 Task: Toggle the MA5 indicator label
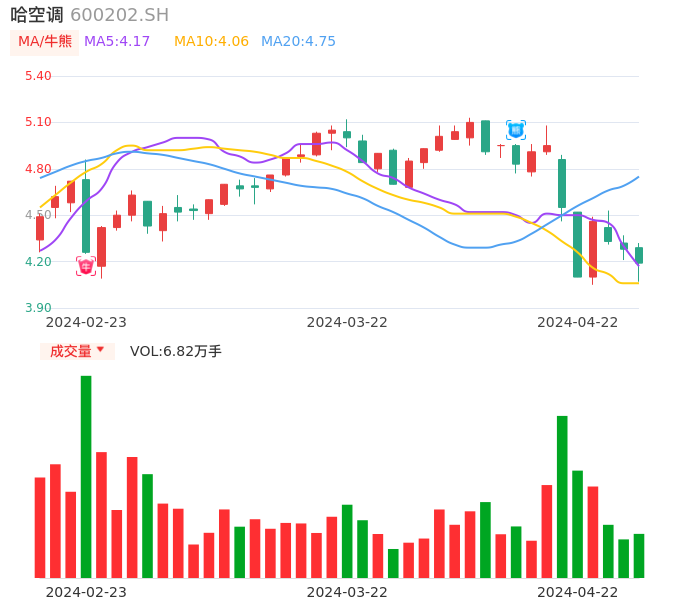pos(117,41)
